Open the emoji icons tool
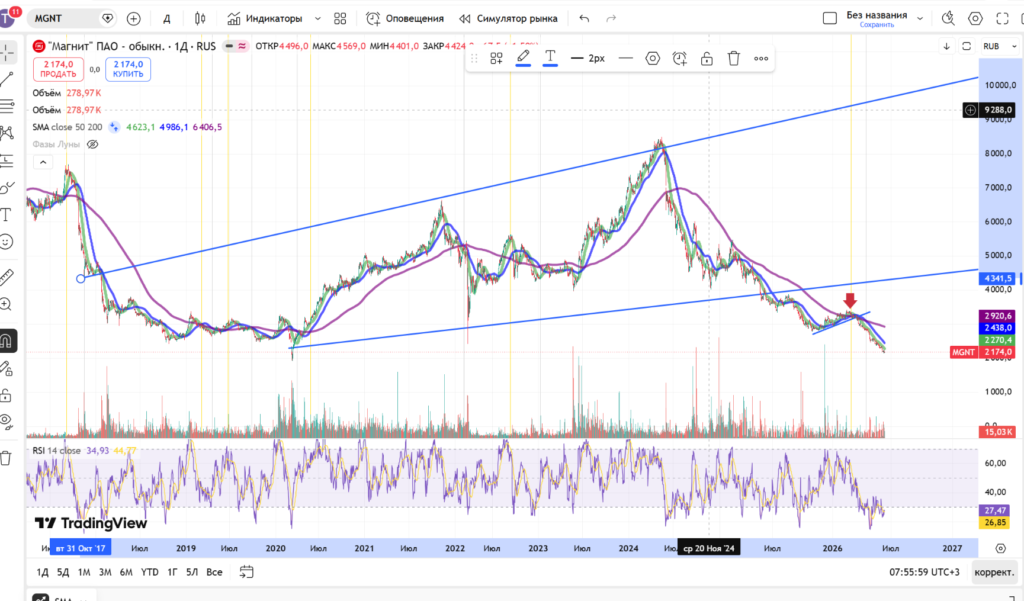Viewport: 1024px width, 601px height. [7, 242]
